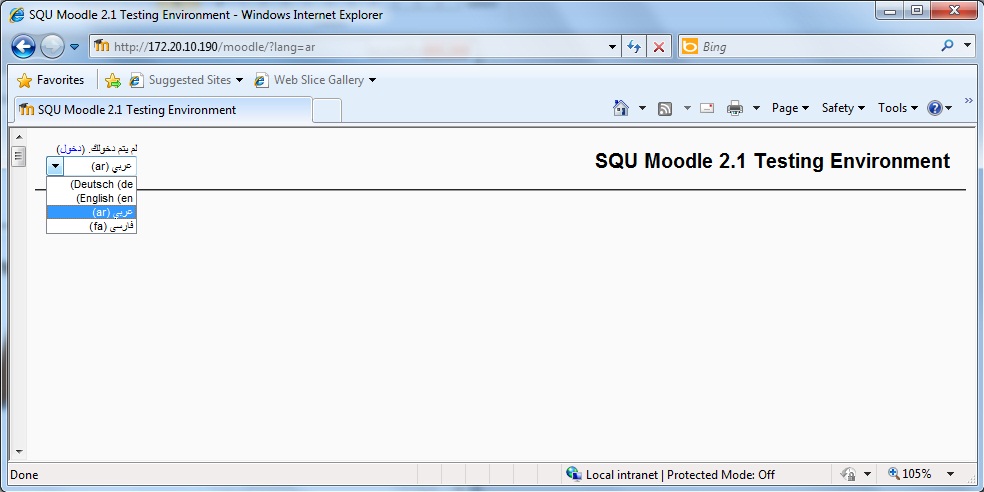Open the Tools menu
This screenshot has height=492, width=984.
click(x=897, y=108)
